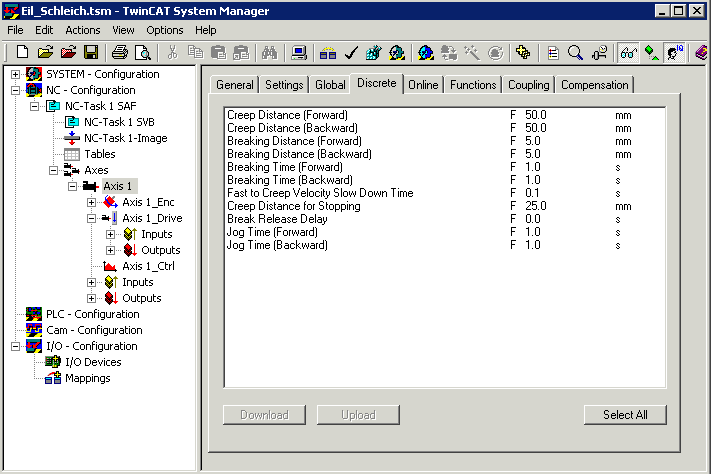Toggle the Show Online Data glasses icon
Viewport: 711px width, 474px height.
click(x=628, y=53)
